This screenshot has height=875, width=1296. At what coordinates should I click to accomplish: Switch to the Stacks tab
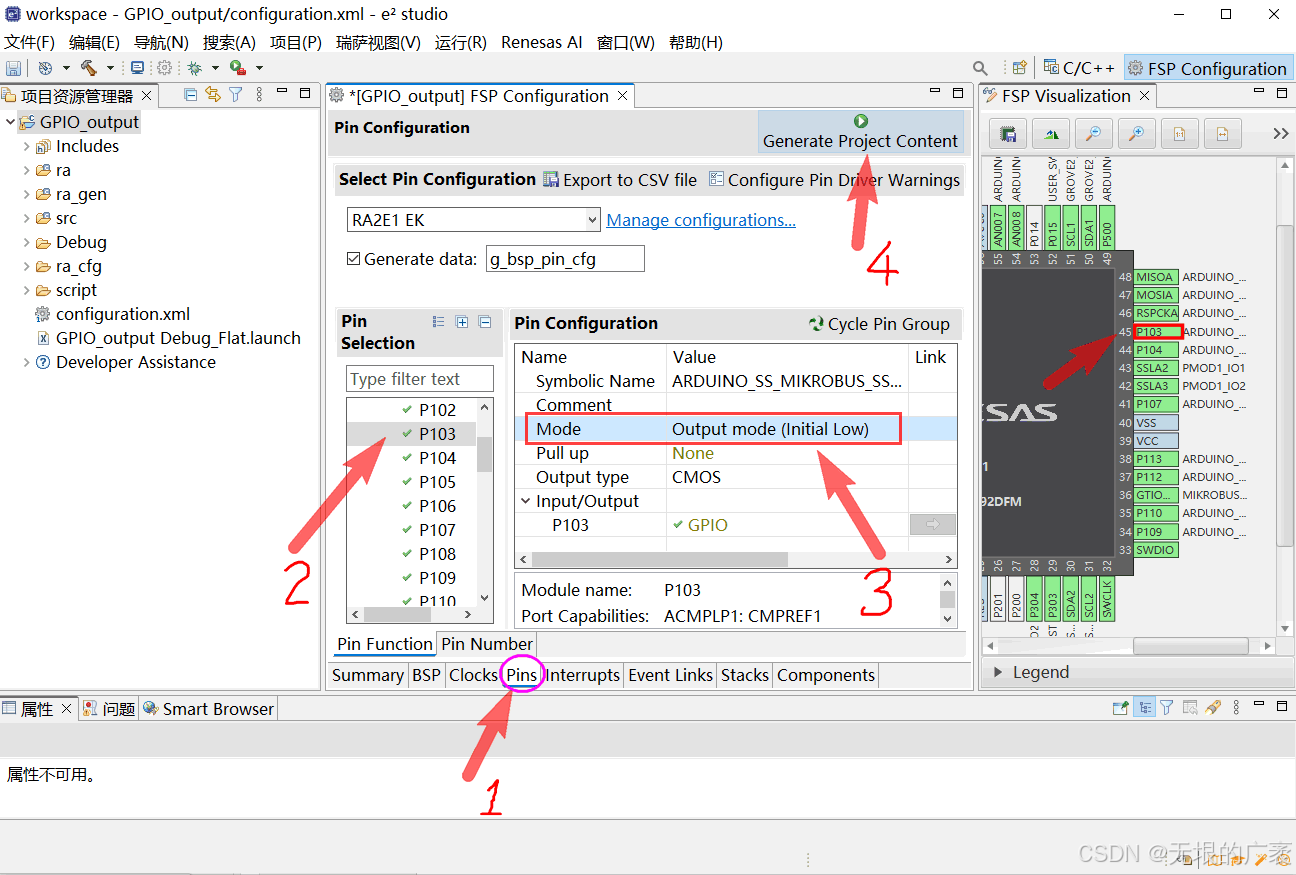pos(745,675)
